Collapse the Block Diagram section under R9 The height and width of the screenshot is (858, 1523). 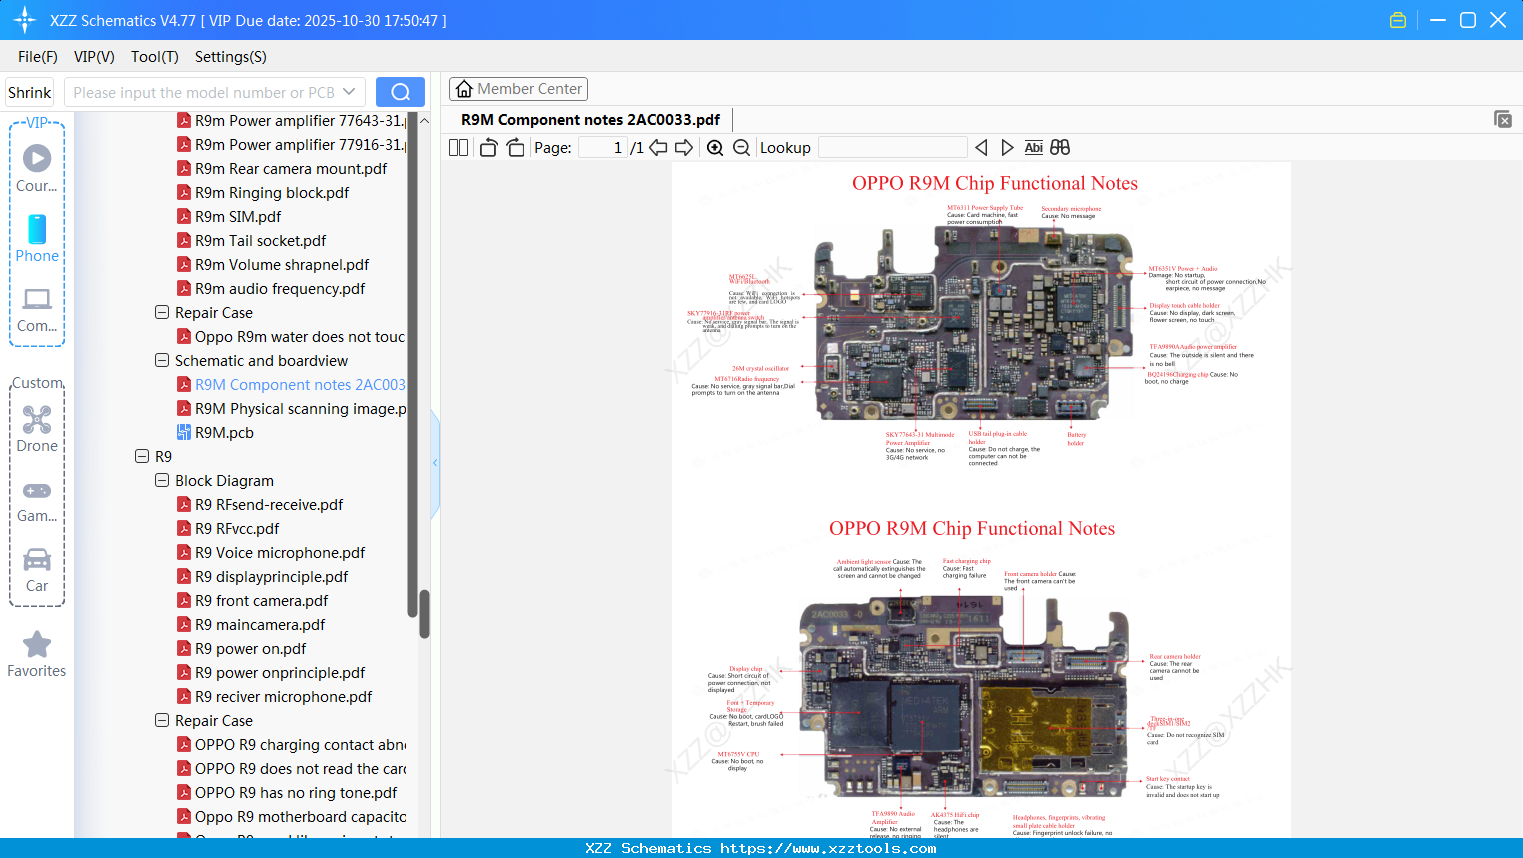point(161,480)
